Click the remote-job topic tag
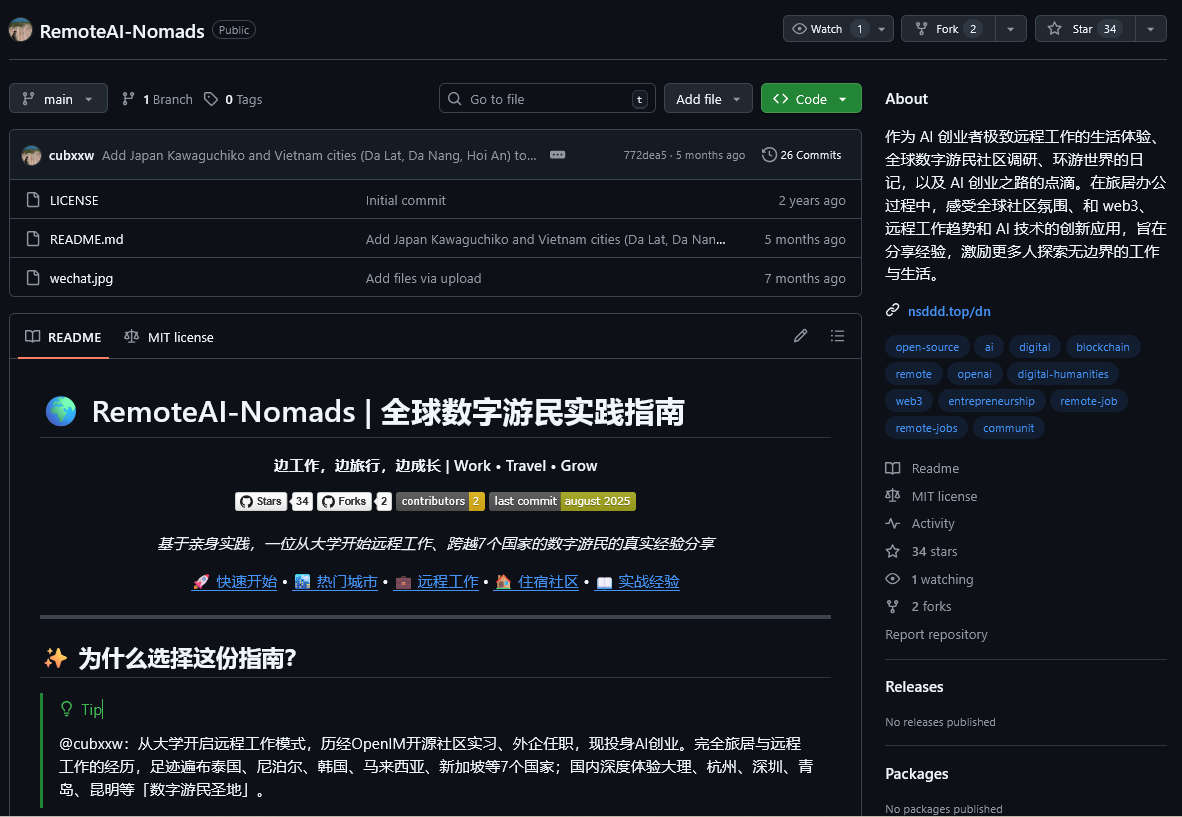The height and width of the screenshot is (817, 1182). click(x=1089, y=402)
